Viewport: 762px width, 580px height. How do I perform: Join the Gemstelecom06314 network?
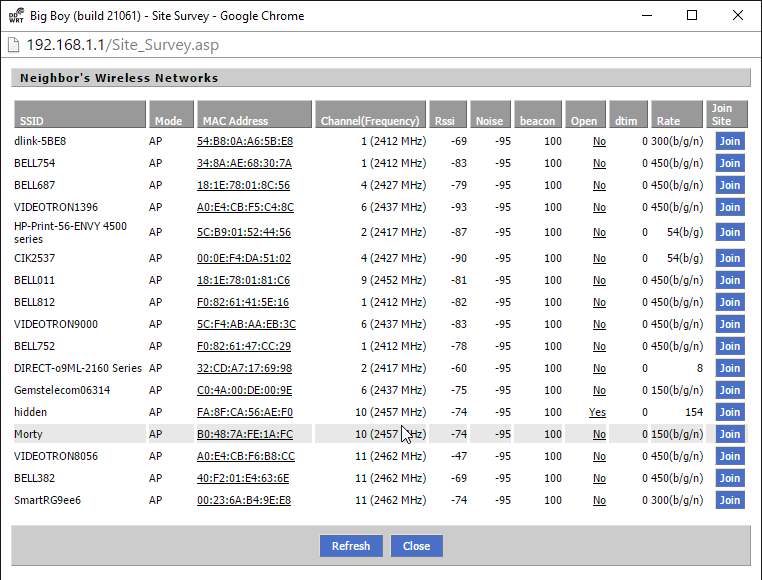[729, 390]
